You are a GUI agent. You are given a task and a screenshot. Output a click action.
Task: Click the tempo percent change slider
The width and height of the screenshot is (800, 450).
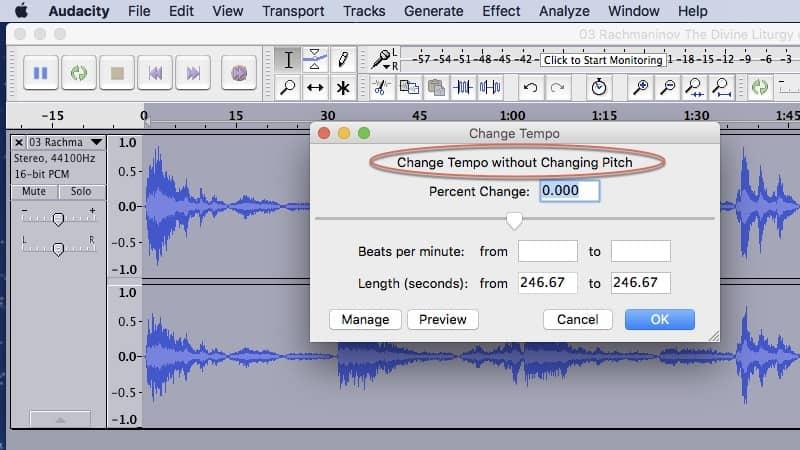coord(514,220)
